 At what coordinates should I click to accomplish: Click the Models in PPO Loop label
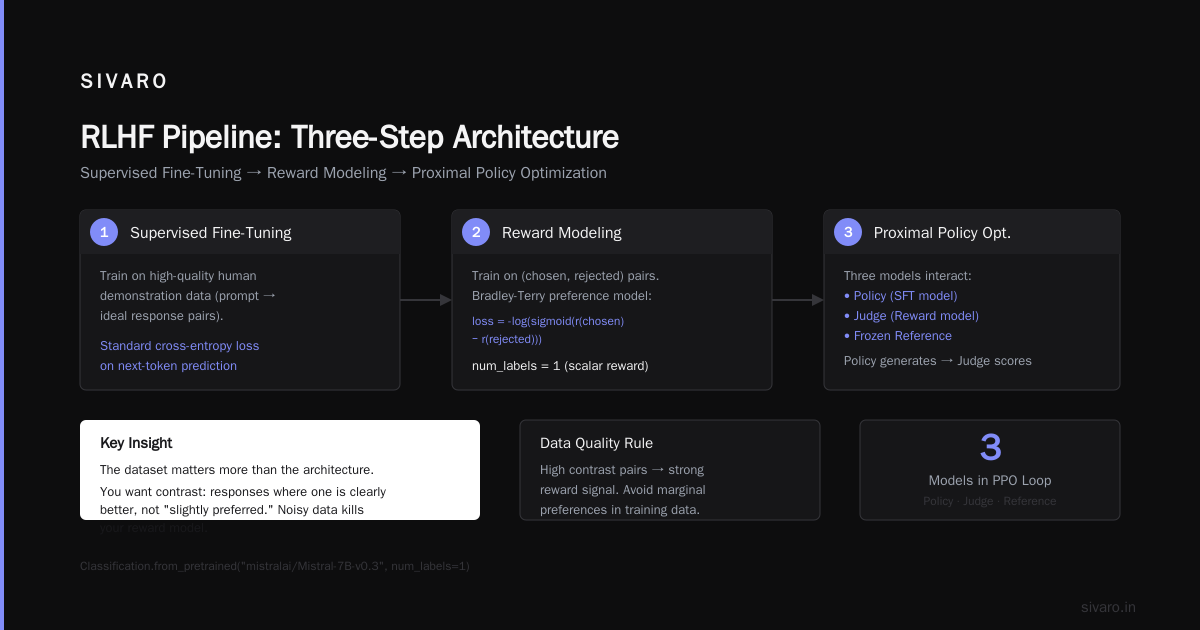tap(990, 480)
